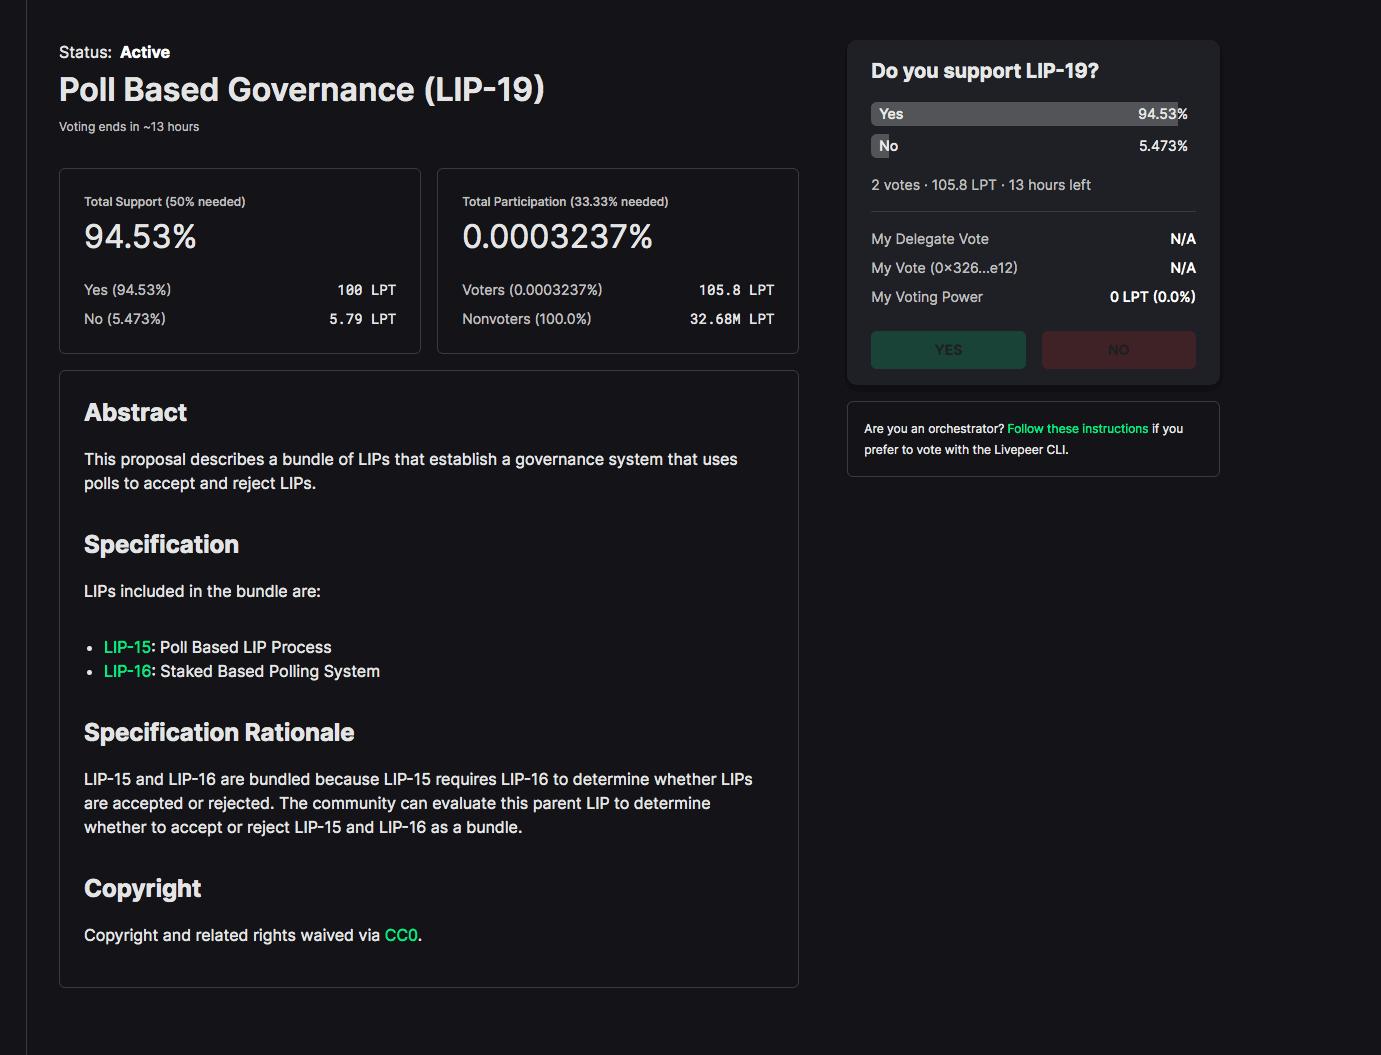Click the 'Nonvoters (100.0%)' label
The width and height of the screenshot is (1381, 1055).
click(x=526, y=319)
